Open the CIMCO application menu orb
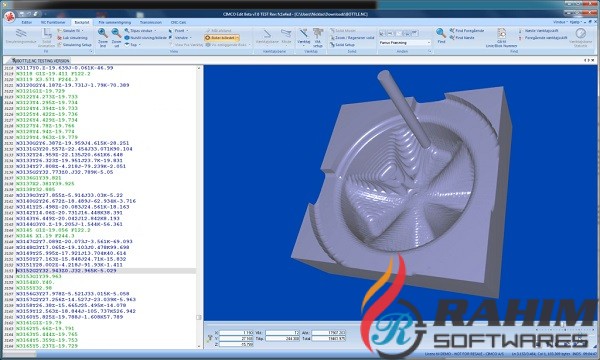The width and height of the screenshot is (600, 360). tap(9, 16)
